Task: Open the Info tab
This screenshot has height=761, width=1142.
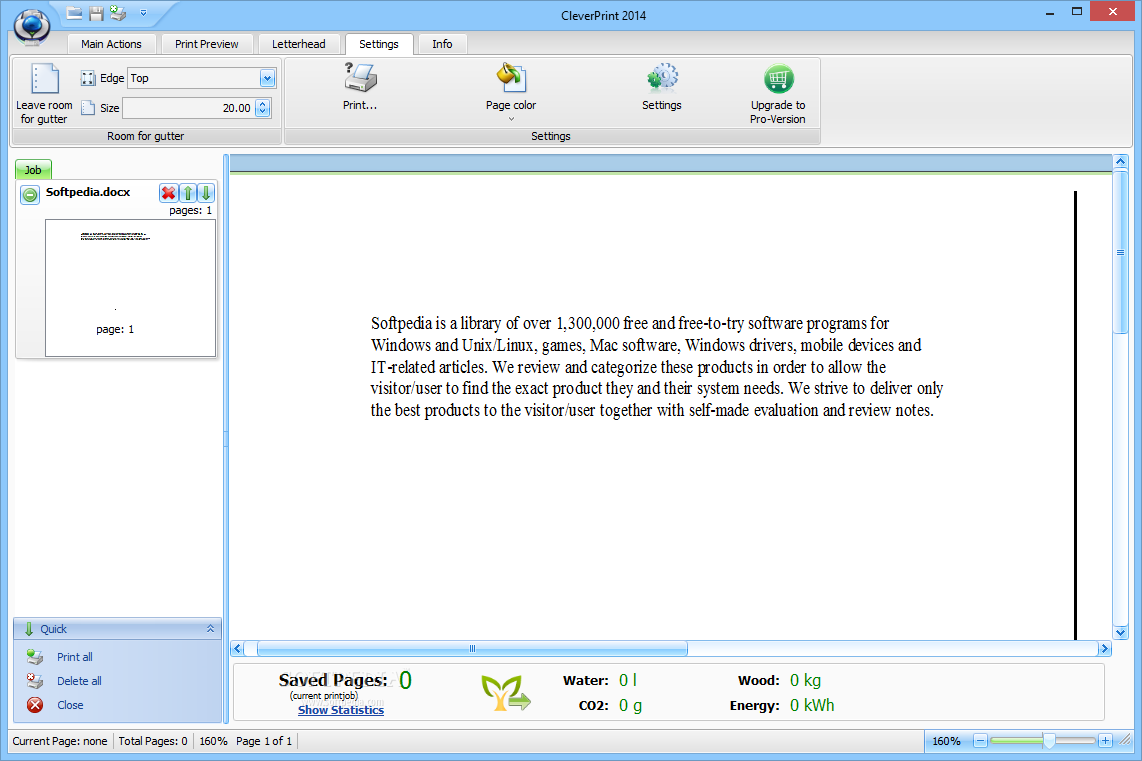Action: click(x=442, y=44)
